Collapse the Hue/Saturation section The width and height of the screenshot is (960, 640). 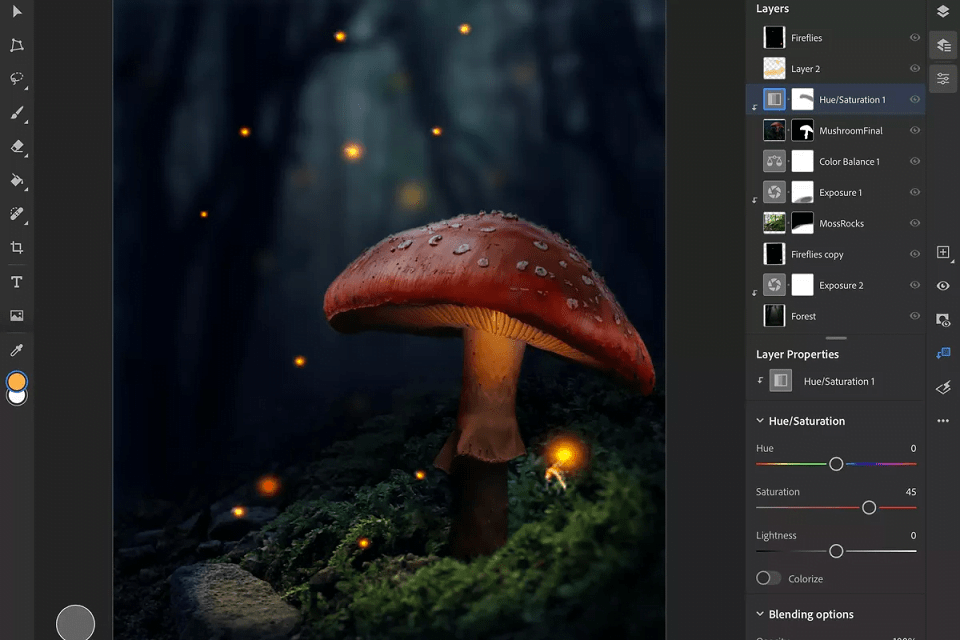(760, 421)
